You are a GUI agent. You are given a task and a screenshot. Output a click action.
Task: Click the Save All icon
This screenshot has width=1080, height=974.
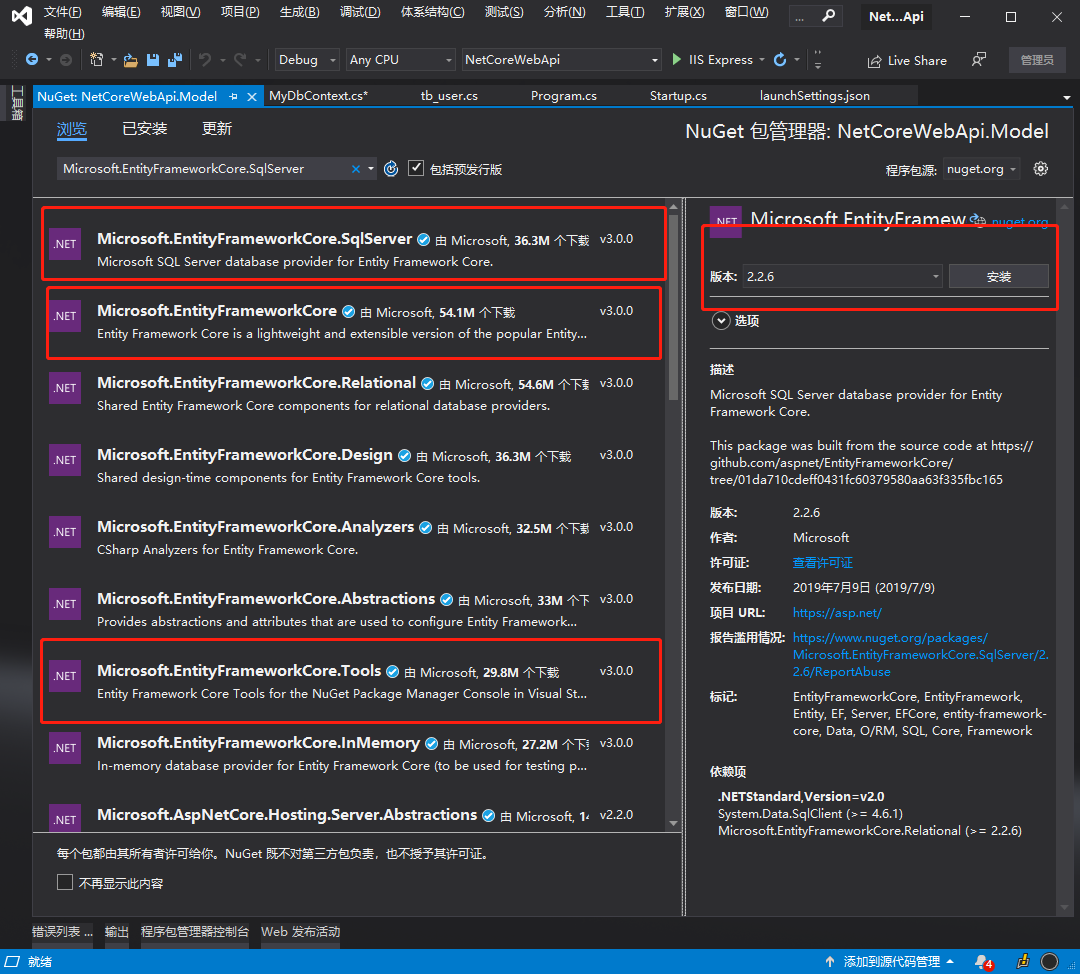coord(175,60)
